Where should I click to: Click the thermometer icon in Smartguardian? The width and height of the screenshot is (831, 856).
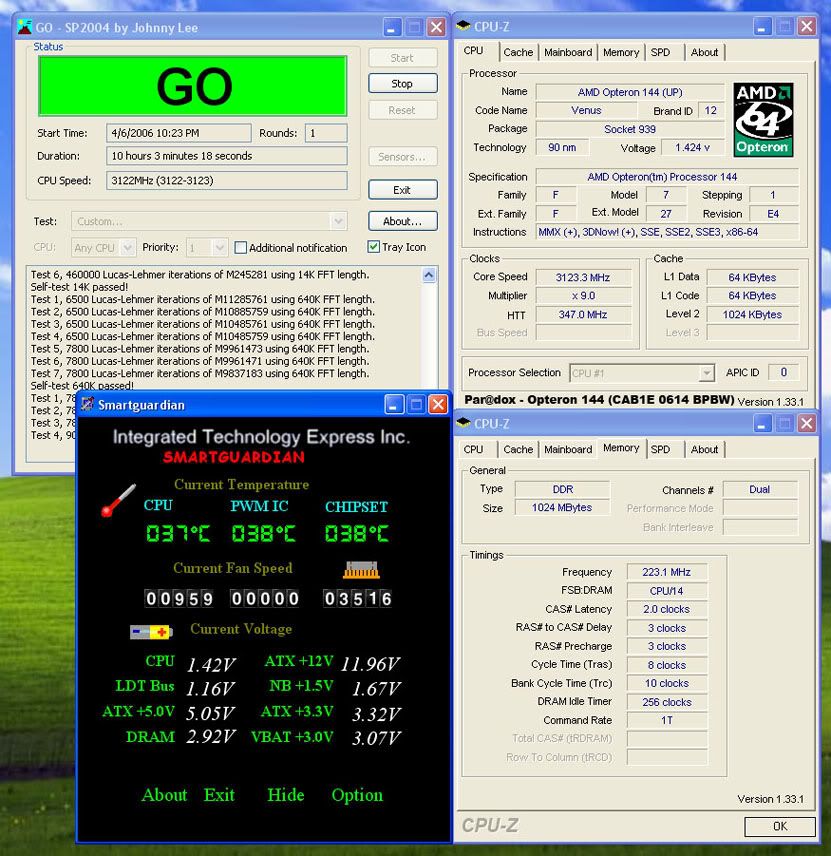click(x=118, y=500)
